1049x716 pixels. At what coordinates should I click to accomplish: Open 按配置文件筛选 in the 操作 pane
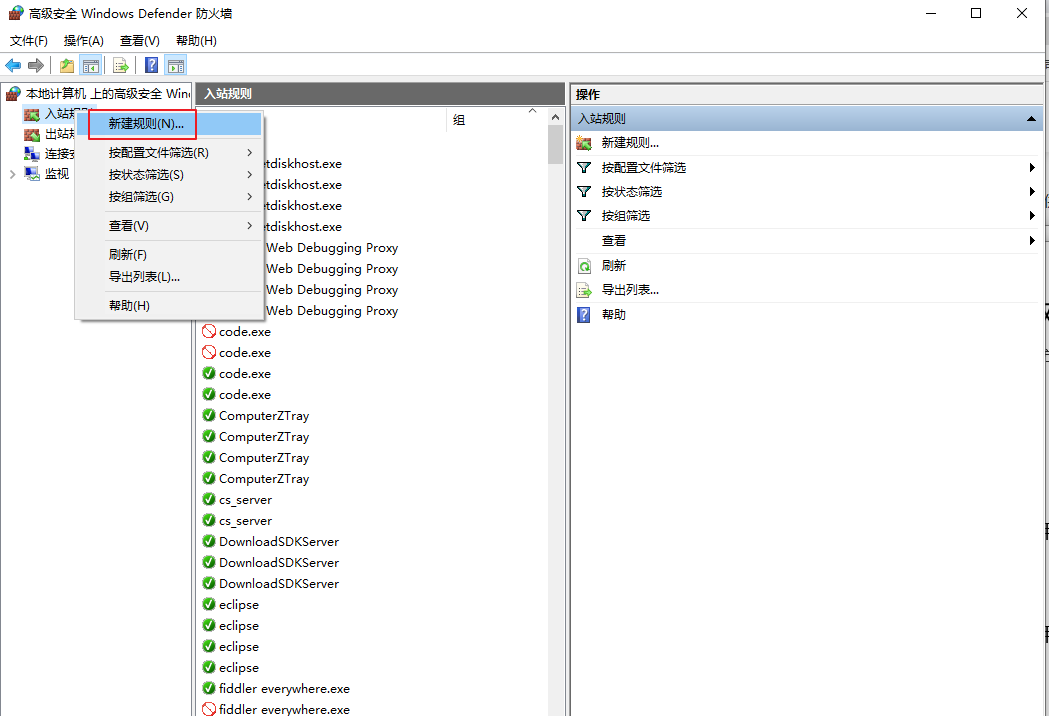[x=807, y=167]
